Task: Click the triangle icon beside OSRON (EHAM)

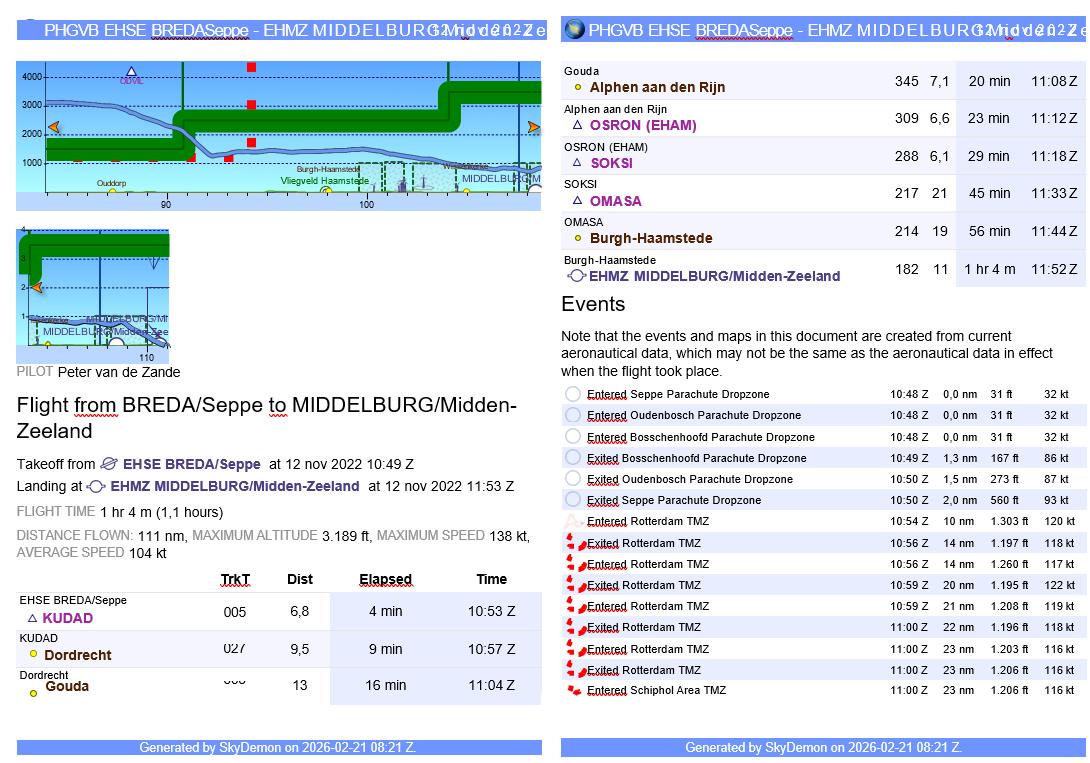Action: click(577, 125)
